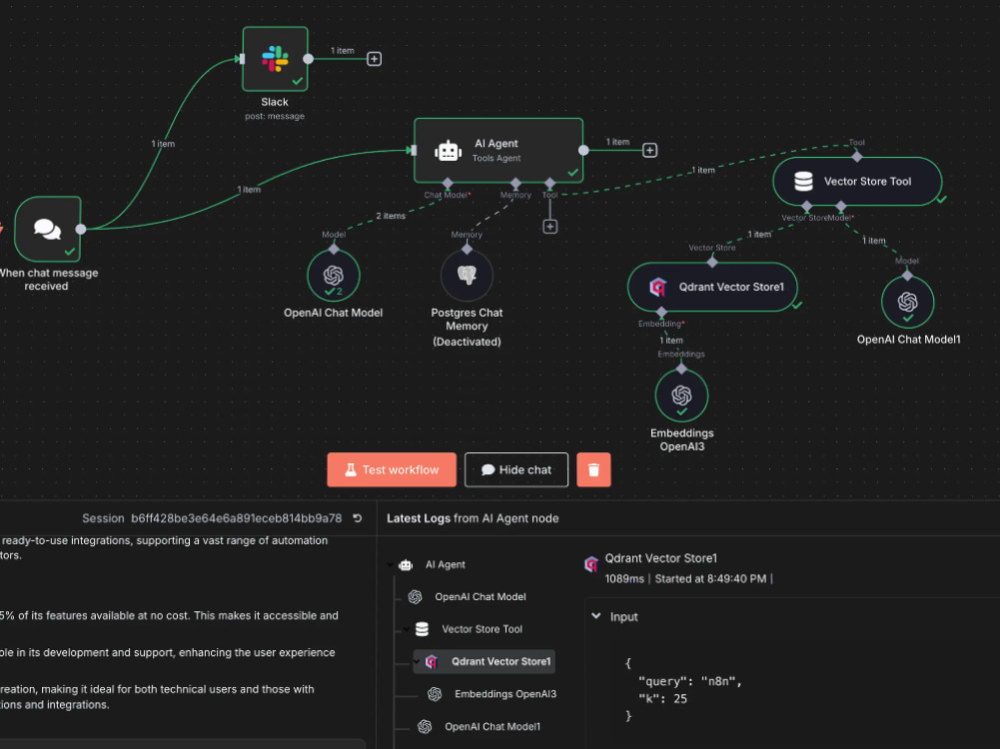Image resolution: width=1000 pixels, height=749 pixels.
Task: Select the AI Agent node
Action: [x=498, y=151]
